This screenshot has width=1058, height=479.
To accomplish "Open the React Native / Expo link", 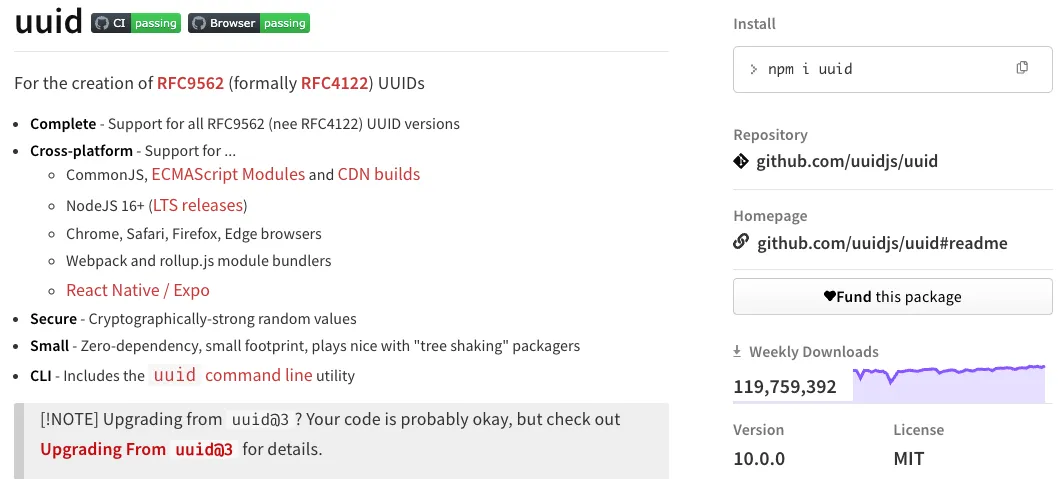I will [x=138, y=290].
